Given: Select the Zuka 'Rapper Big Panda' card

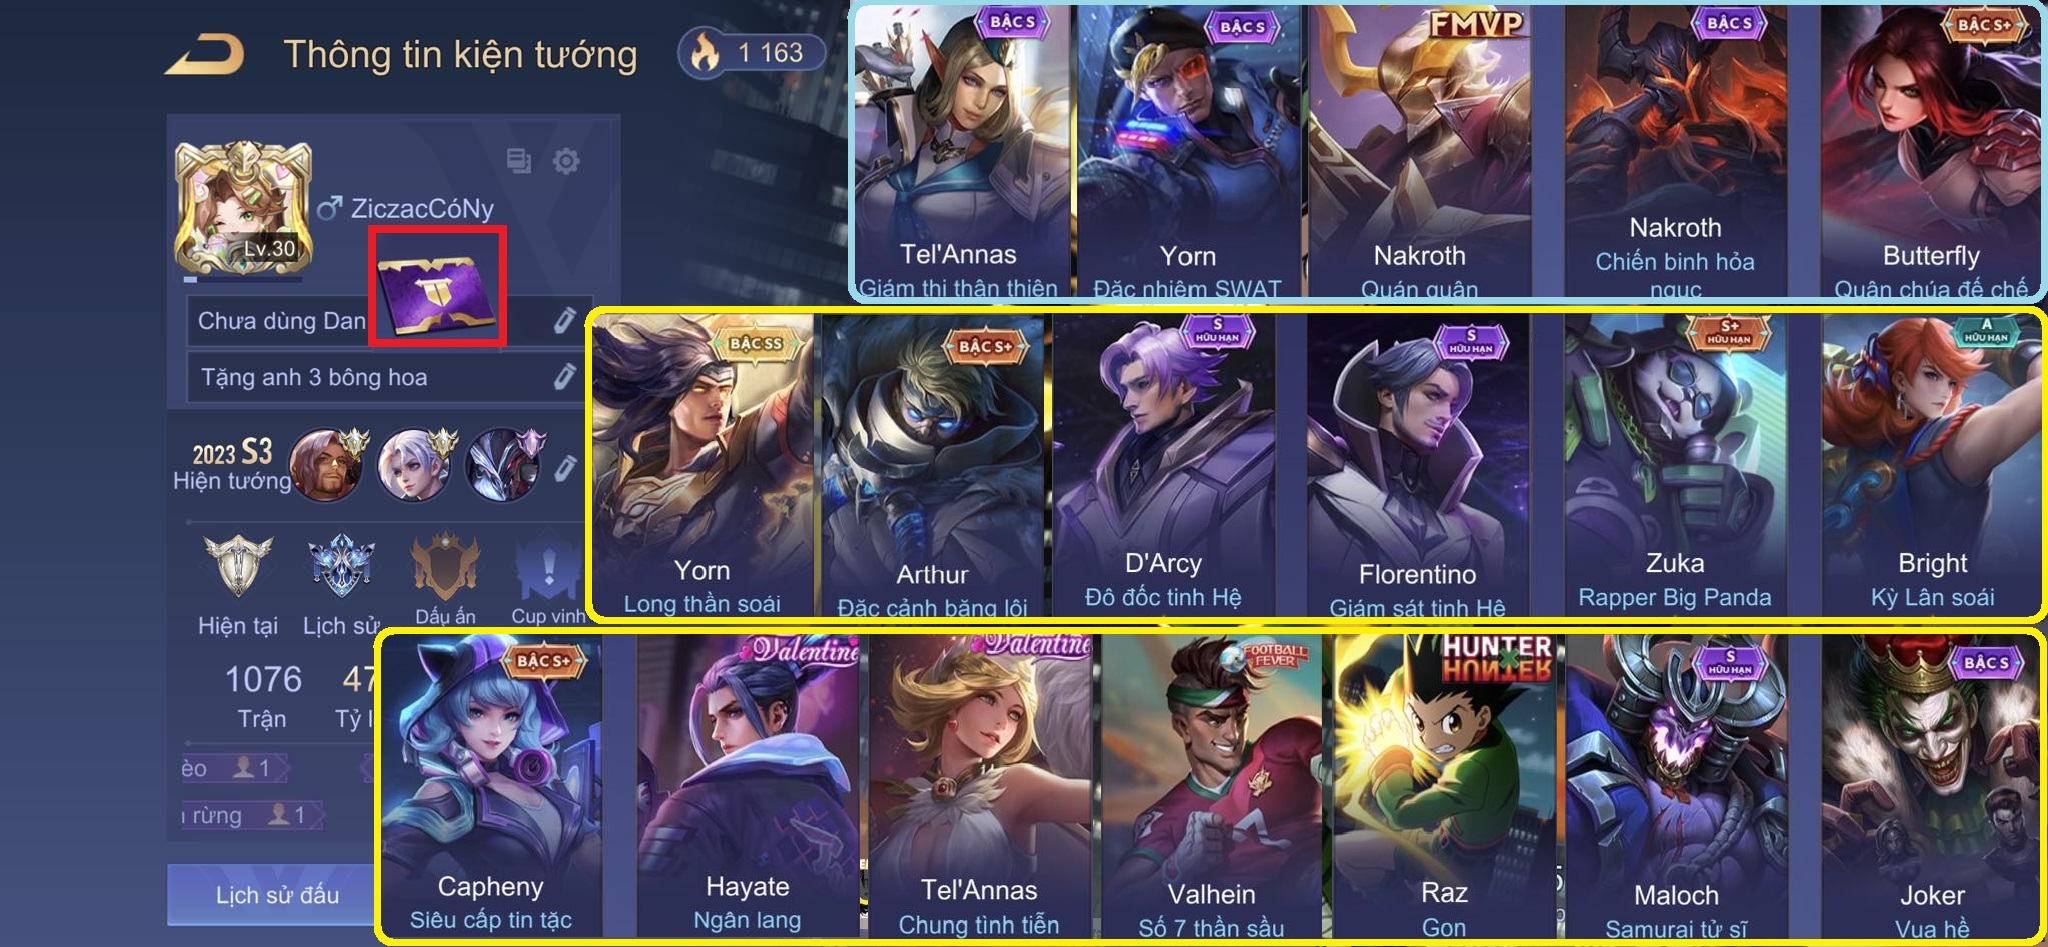Looking at the screenshot, I should (x=1675, y=465).
